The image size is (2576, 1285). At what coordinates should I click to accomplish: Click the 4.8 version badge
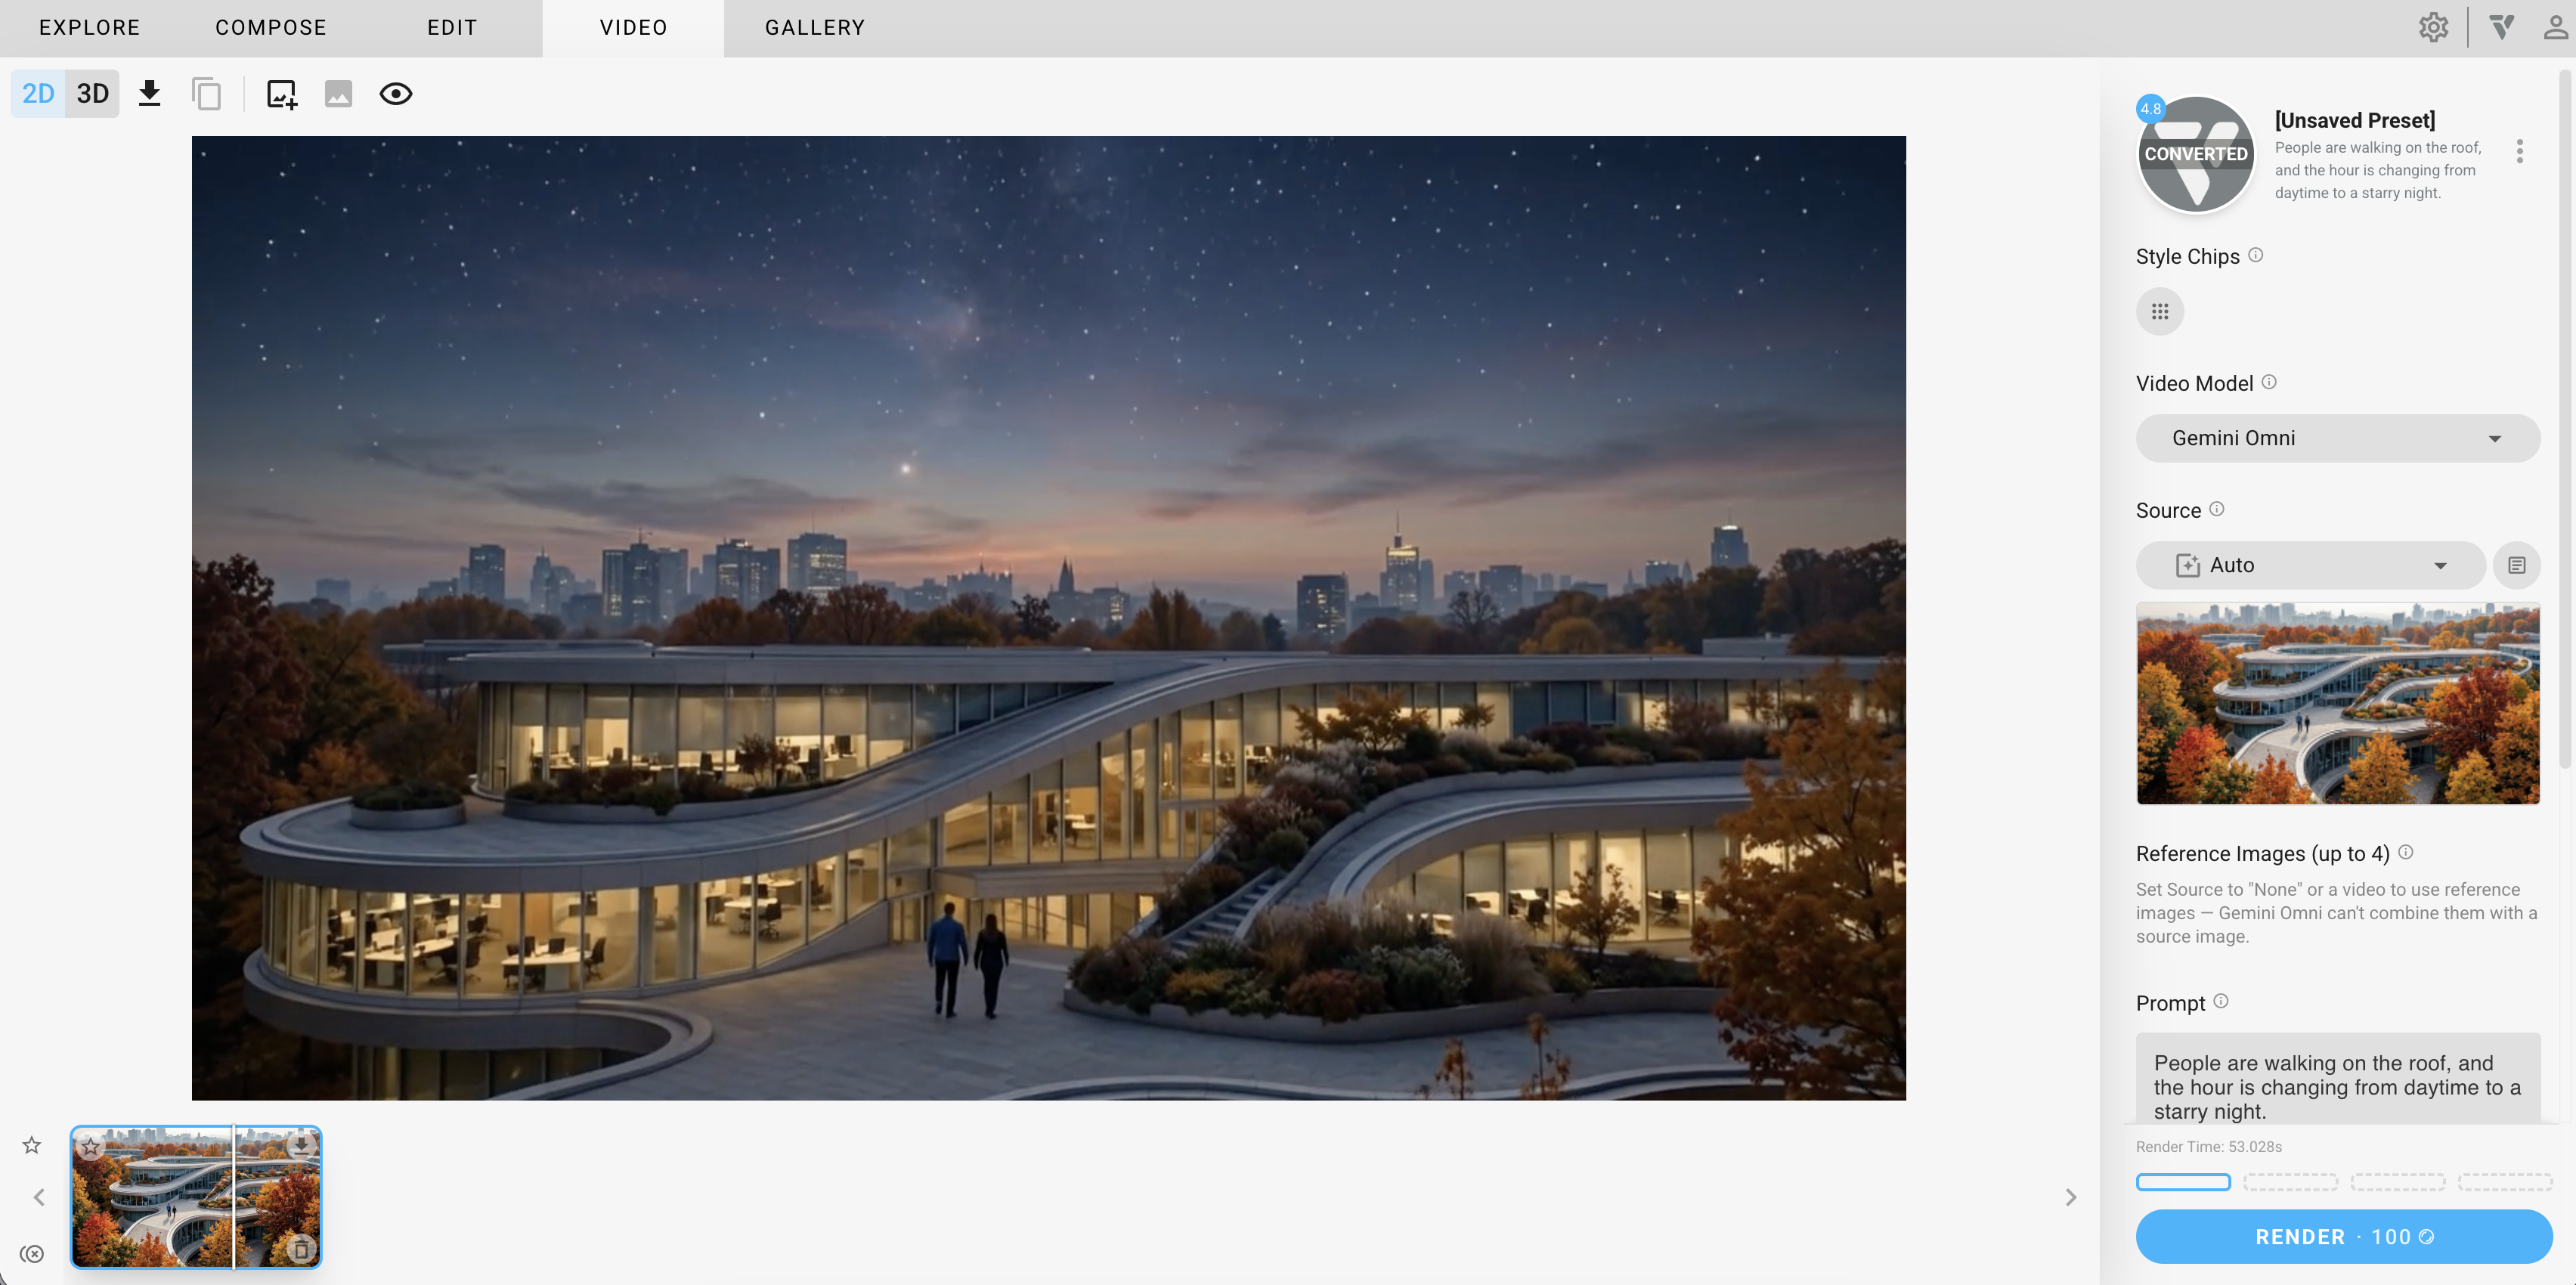click(x=2150, y=109)
